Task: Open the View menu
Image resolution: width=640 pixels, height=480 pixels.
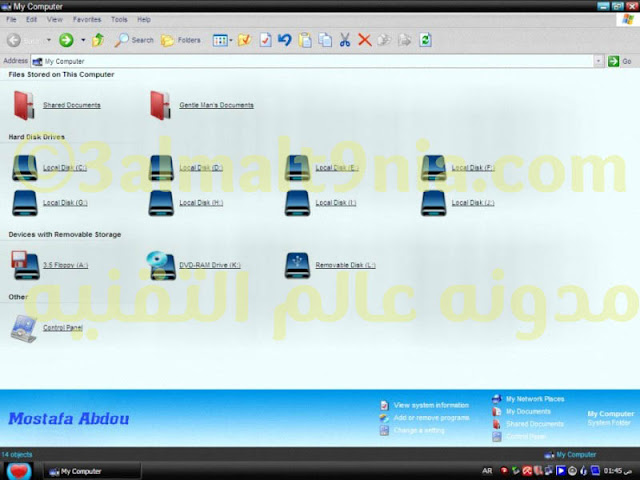Action: tap(54, 19)
